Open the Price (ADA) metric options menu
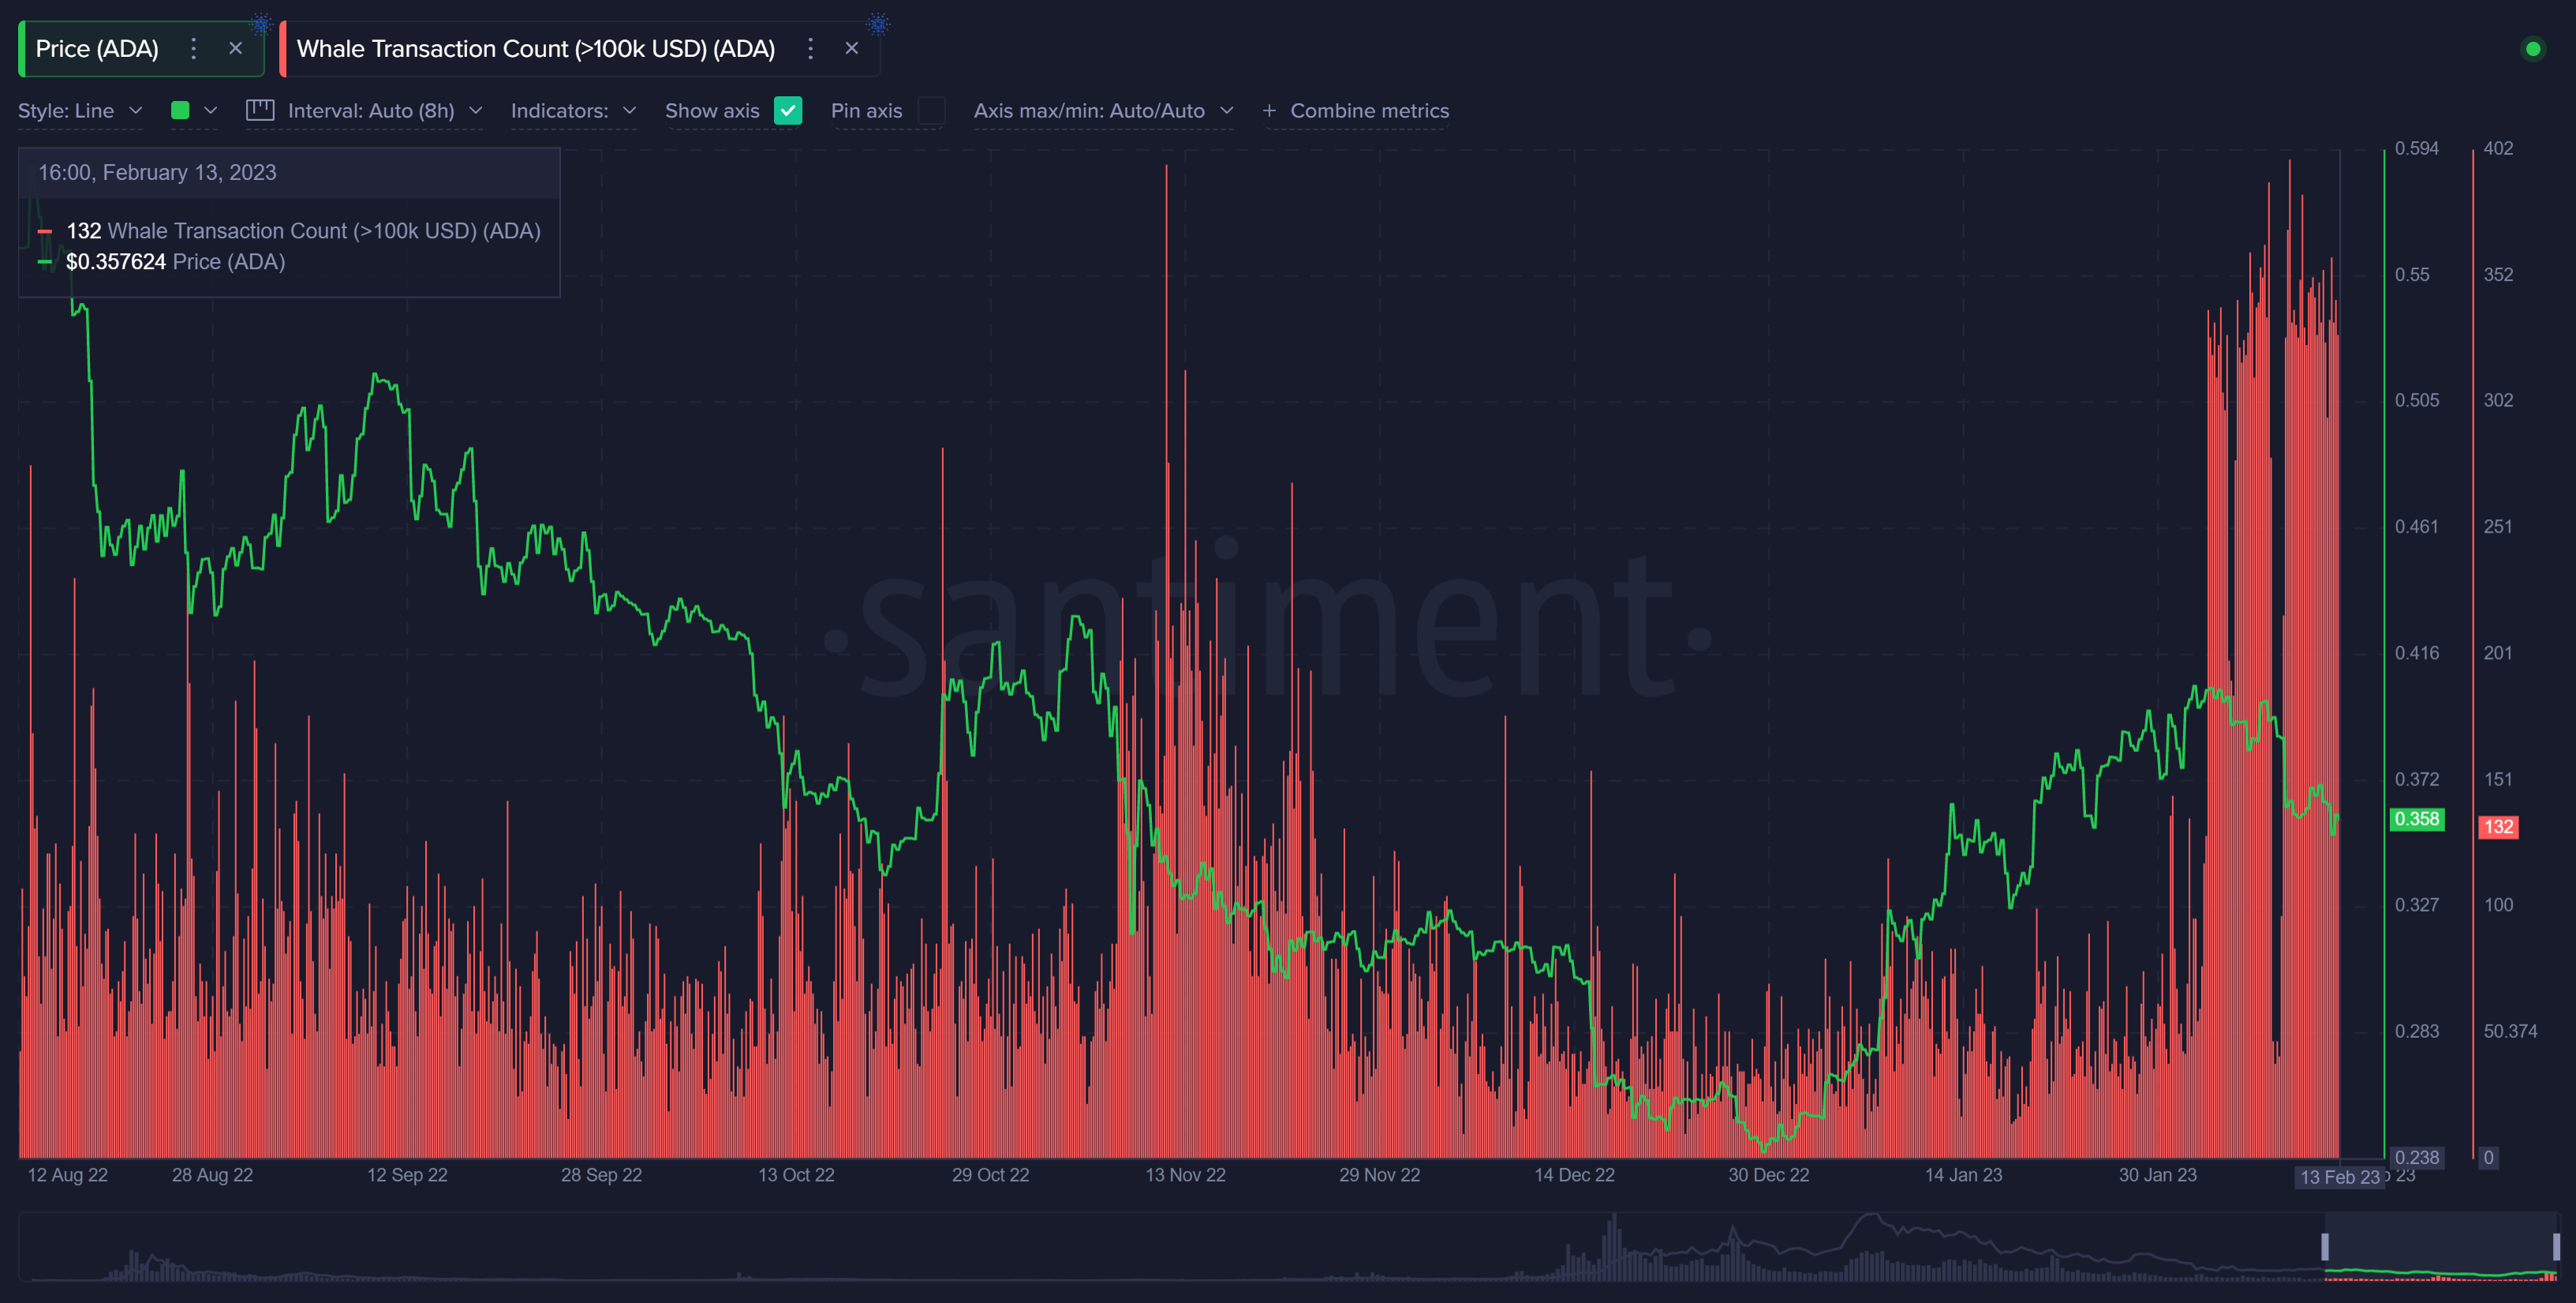This screenshot has height=1303, width=2576. point(193,48)
